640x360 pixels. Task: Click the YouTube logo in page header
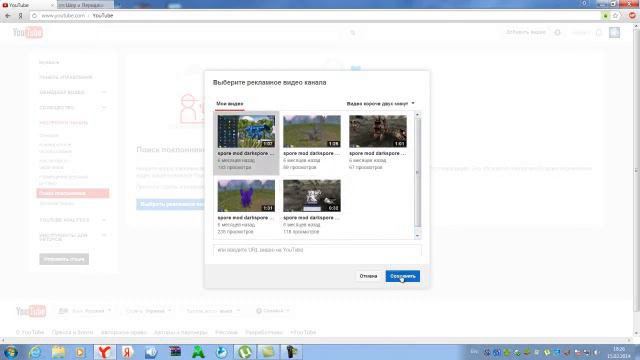click(28, 32)
